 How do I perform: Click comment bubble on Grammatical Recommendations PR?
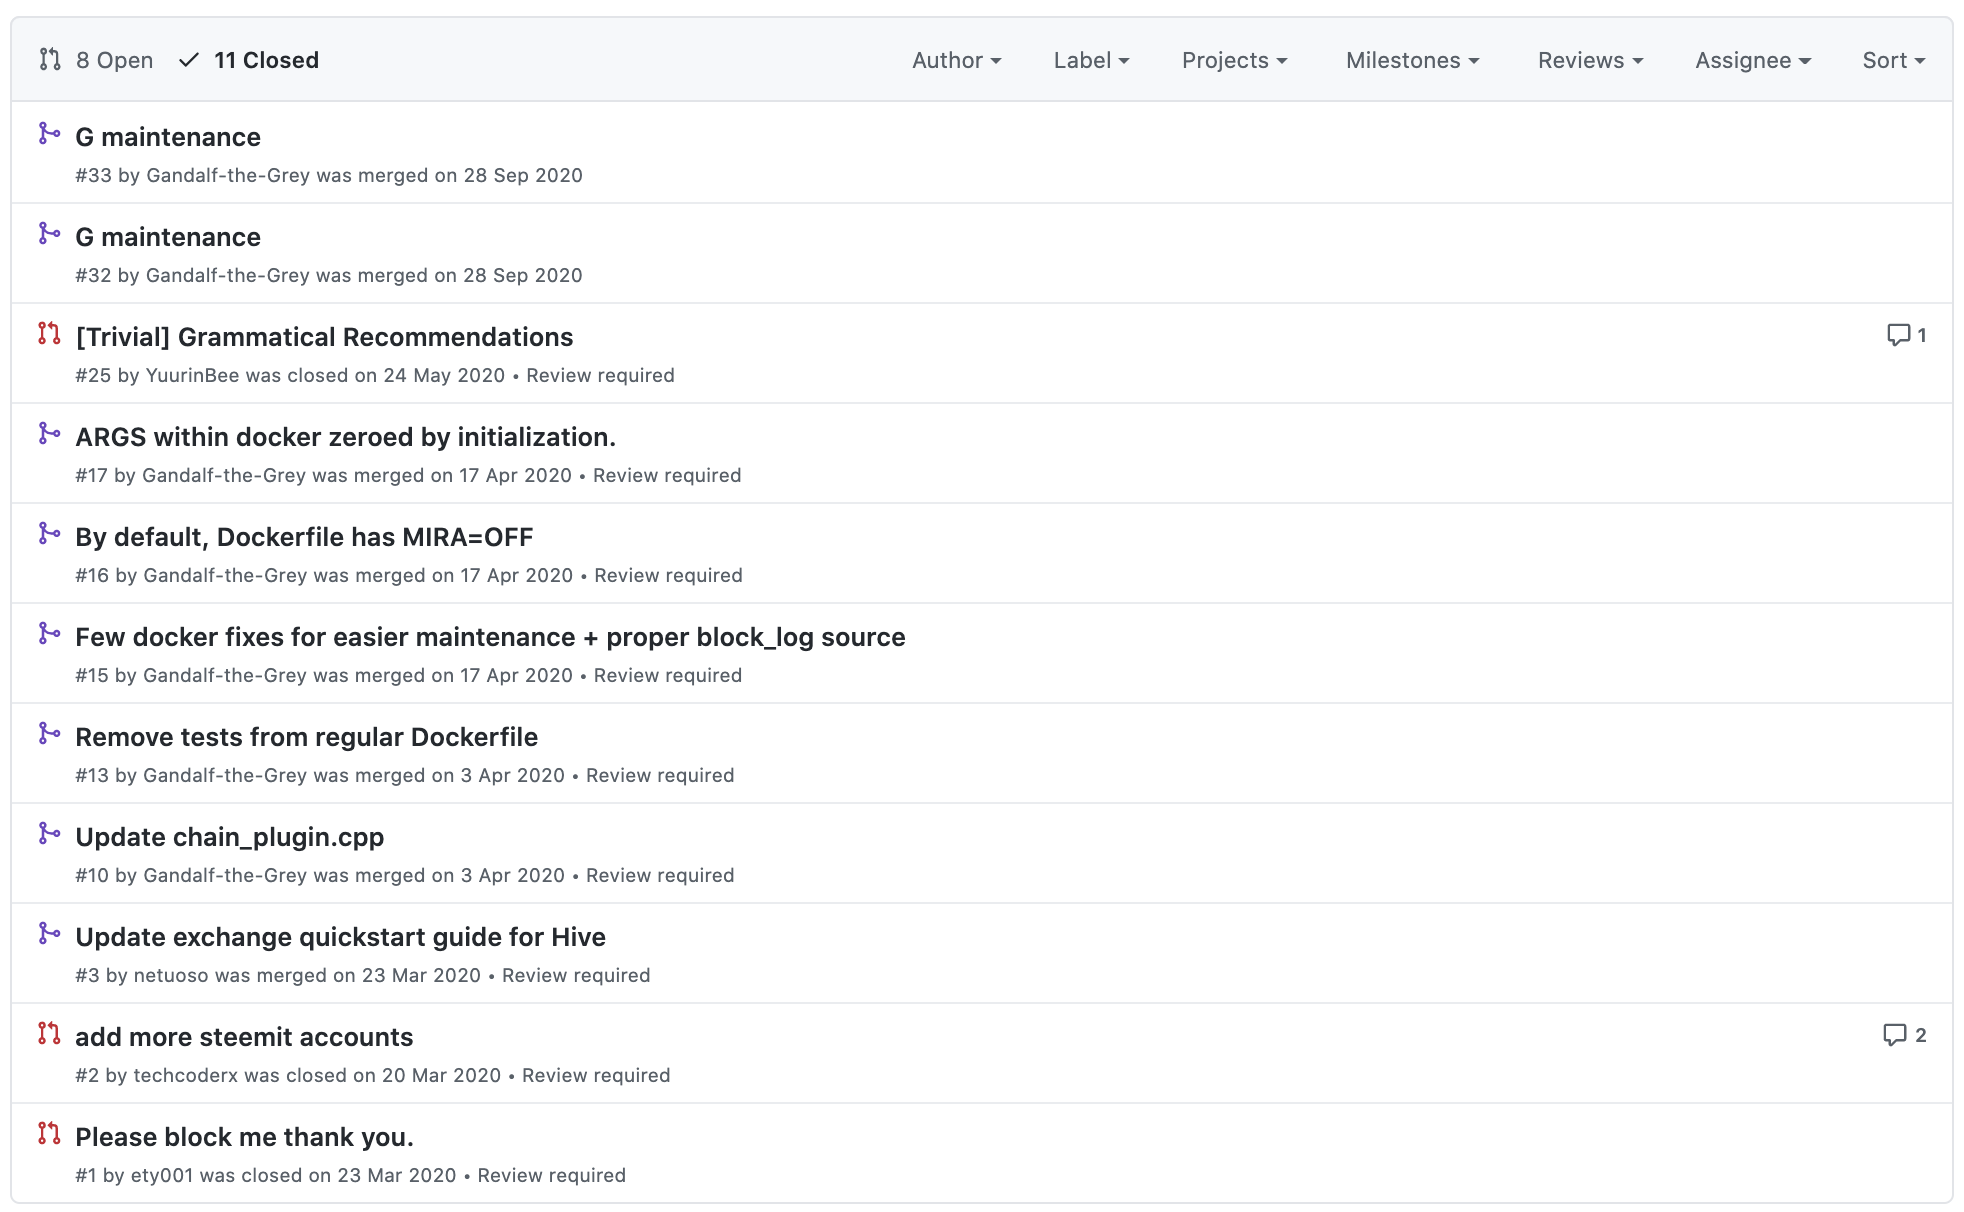(1897, 335)
